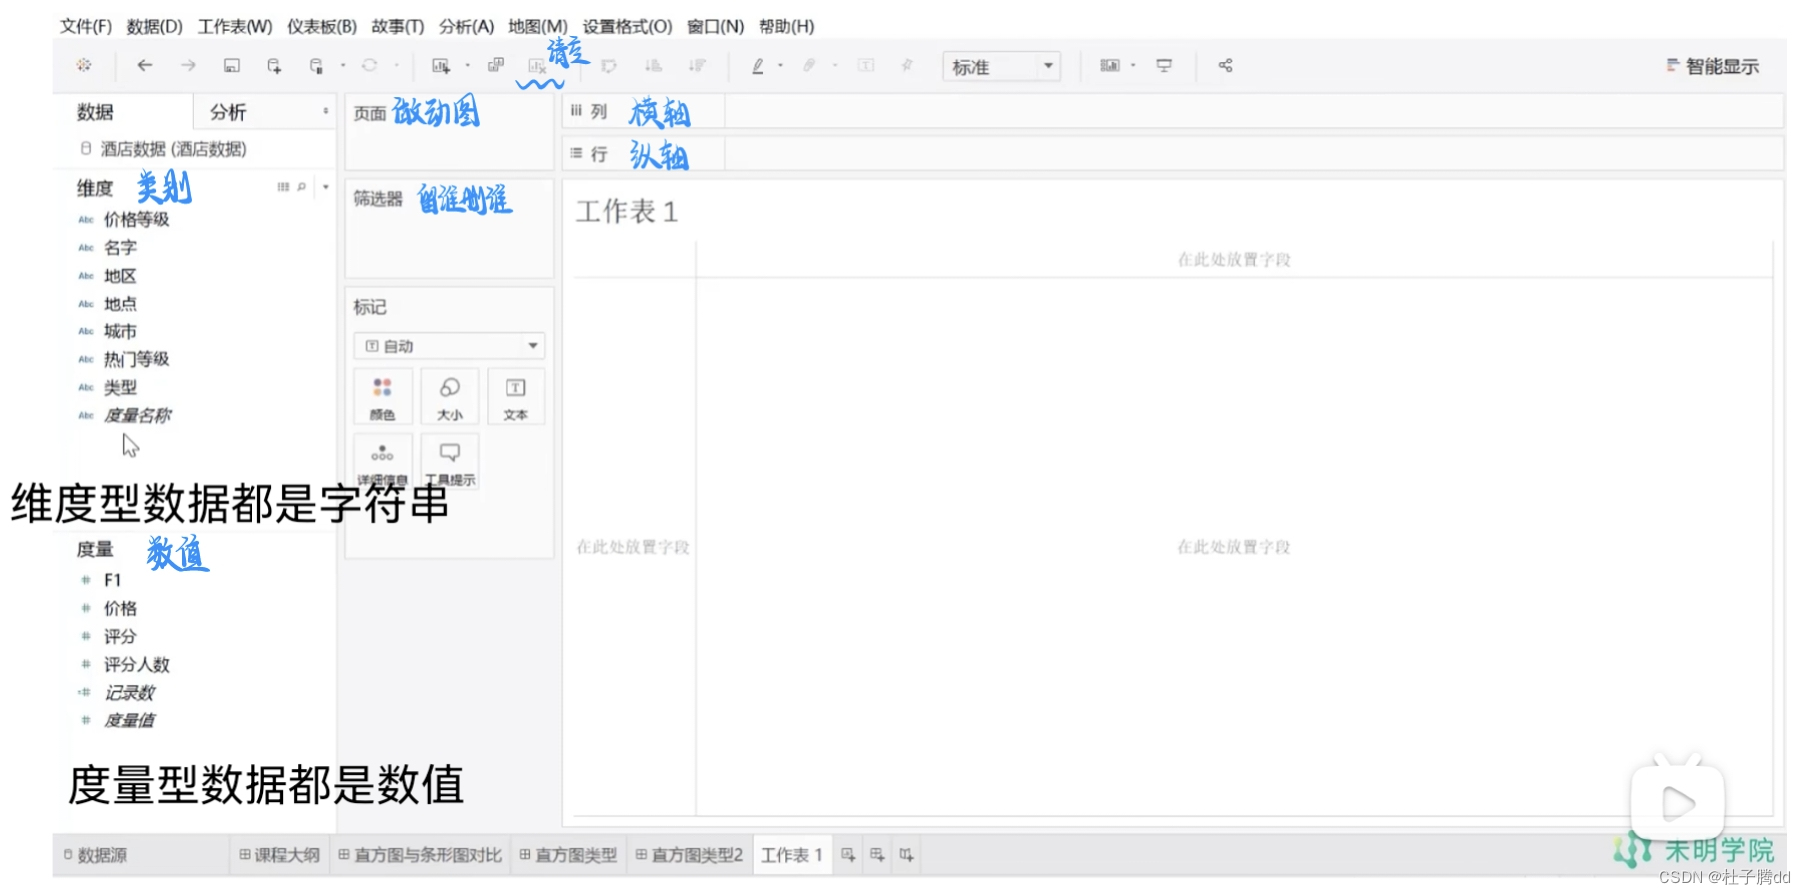1806x895 pixels.
Task: Select the 热门等级 dimension field
Action: click(x=137, y=359)
